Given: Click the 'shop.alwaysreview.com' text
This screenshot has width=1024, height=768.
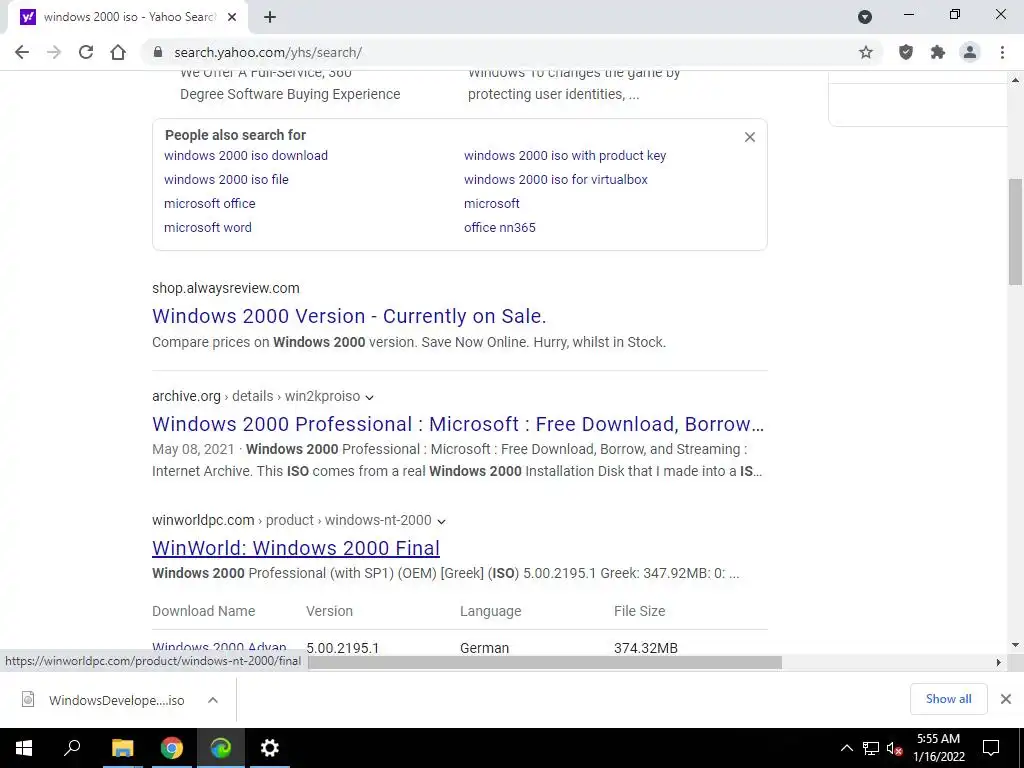Looking at the screenshot, I should click(x=225, y=288).
